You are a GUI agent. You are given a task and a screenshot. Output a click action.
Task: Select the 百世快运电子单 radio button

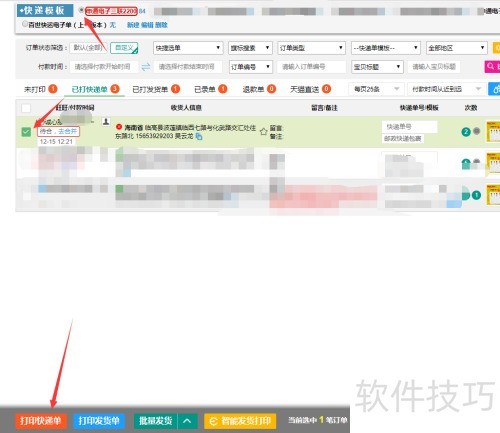(x=25, y=24)
